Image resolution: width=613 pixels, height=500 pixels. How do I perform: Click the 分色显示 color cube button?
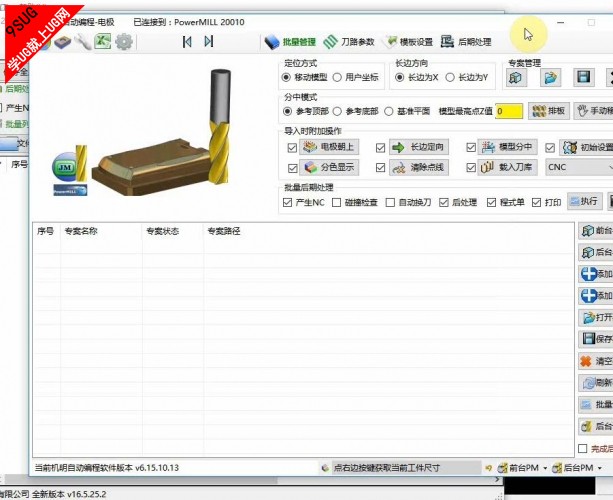(x=329, y=167)
